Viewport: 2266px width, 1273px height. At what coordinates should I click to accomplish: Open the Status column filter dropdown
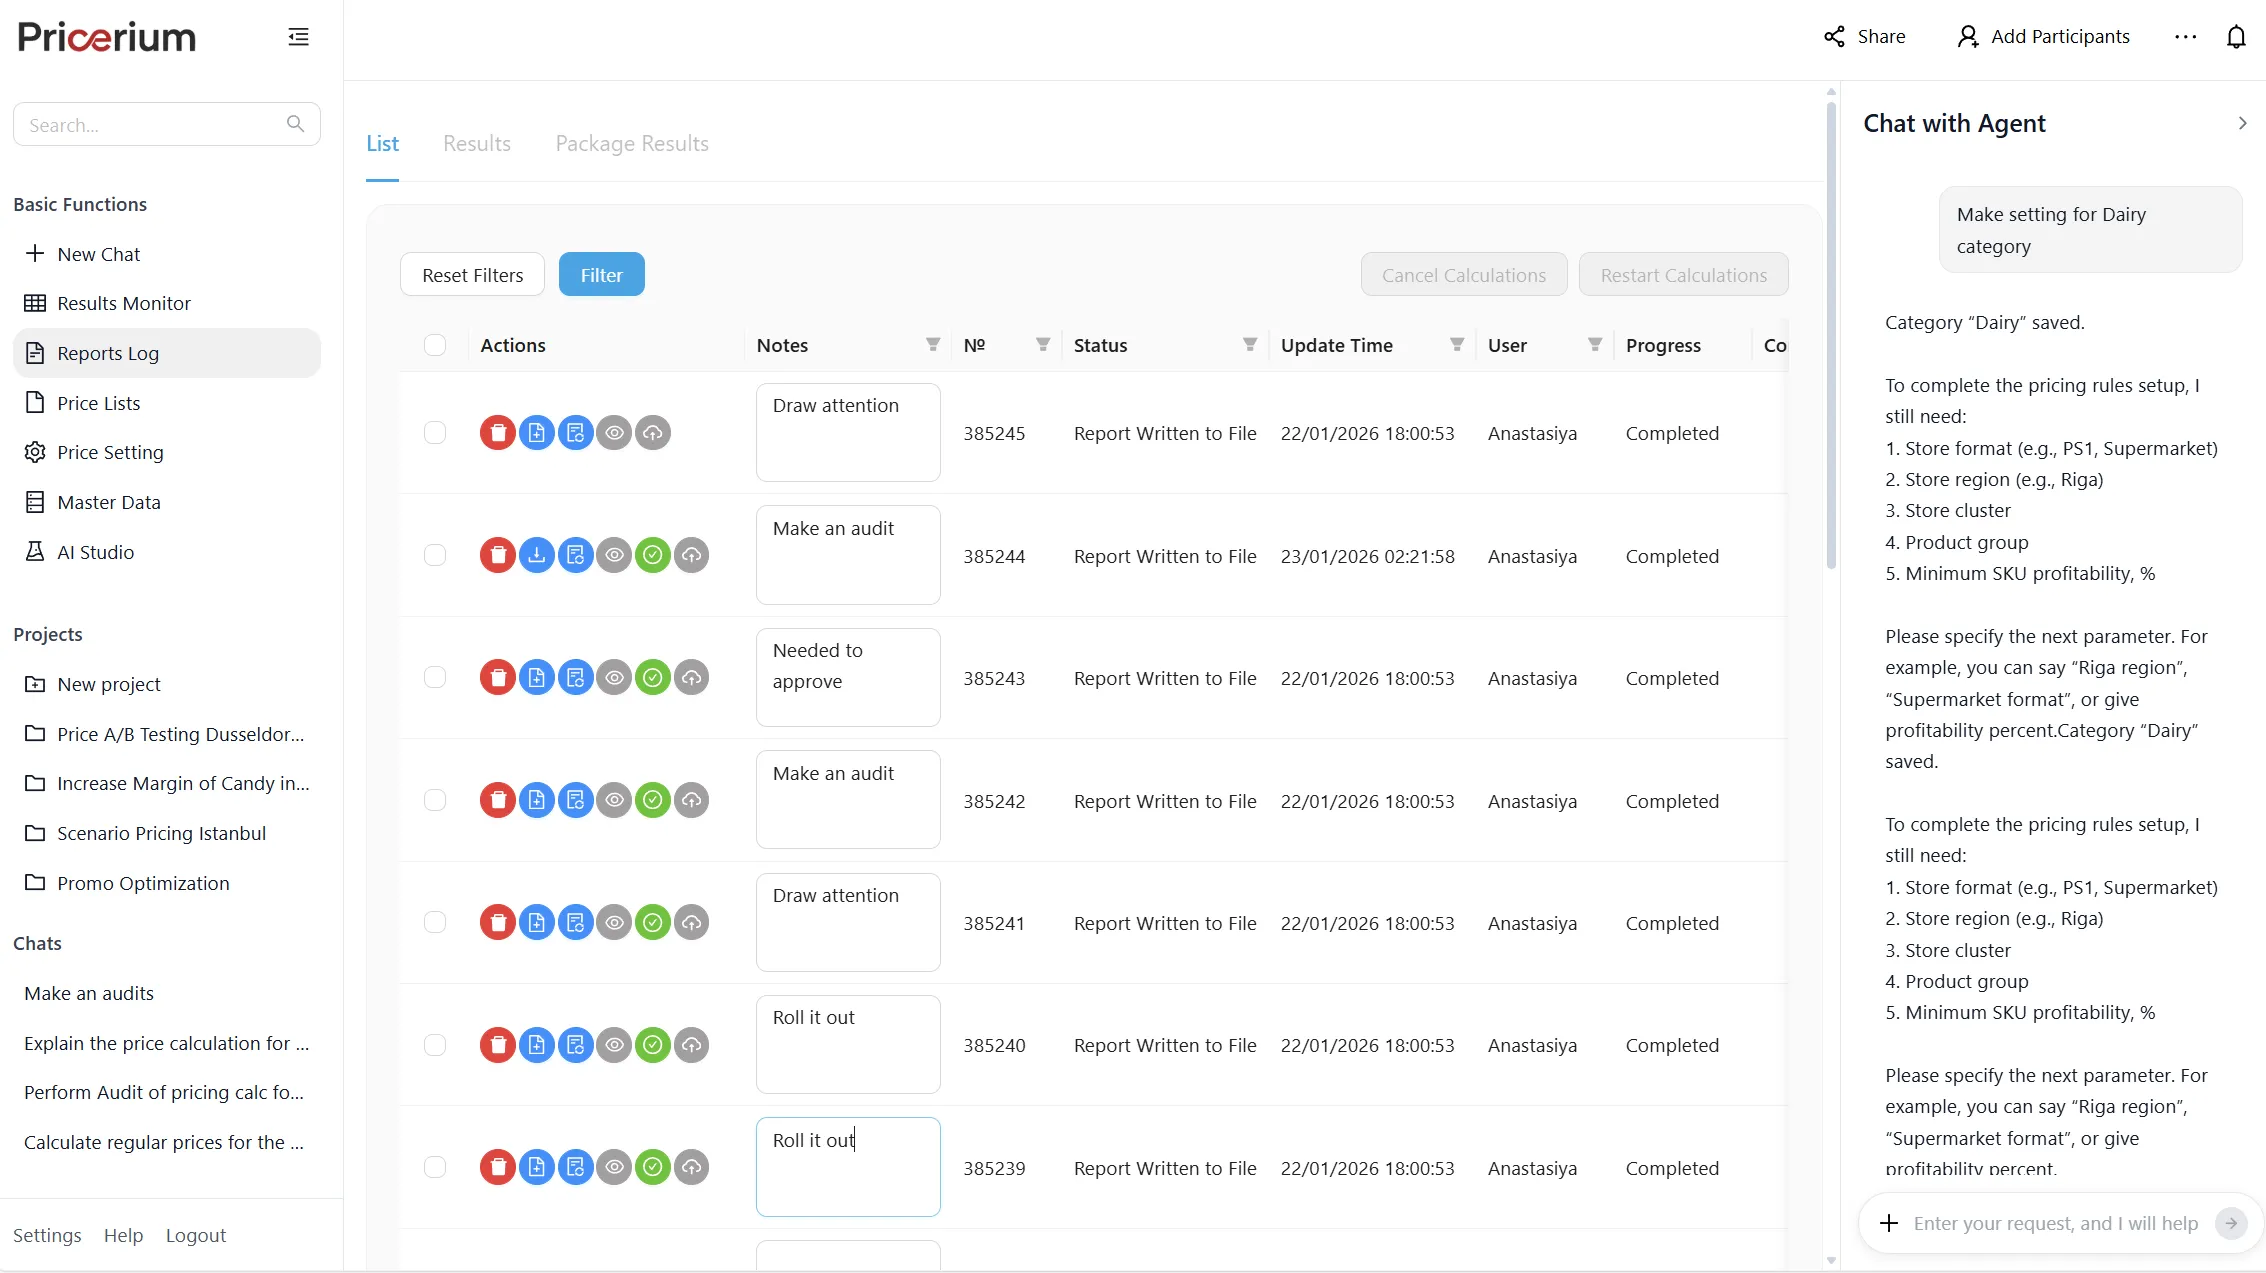1249,345
